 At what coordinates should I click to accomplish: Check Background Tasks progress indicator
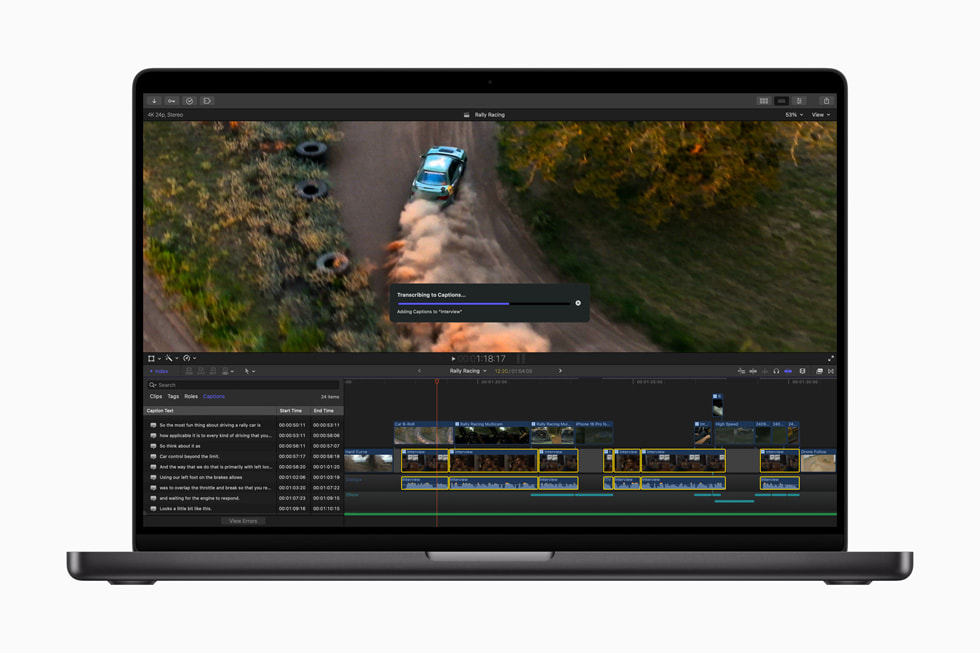189,100
